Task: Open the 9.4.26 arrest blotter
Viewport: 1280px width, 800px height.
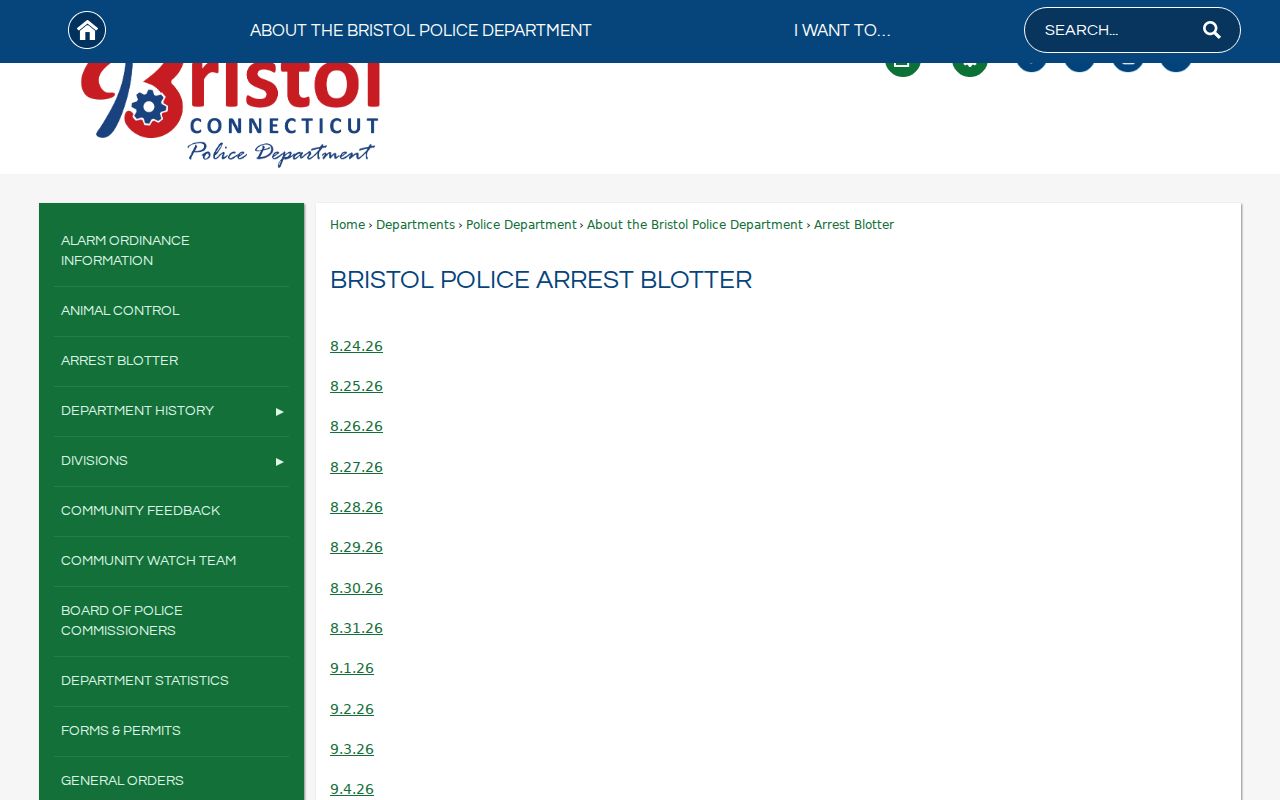Action: coord(352,790)
